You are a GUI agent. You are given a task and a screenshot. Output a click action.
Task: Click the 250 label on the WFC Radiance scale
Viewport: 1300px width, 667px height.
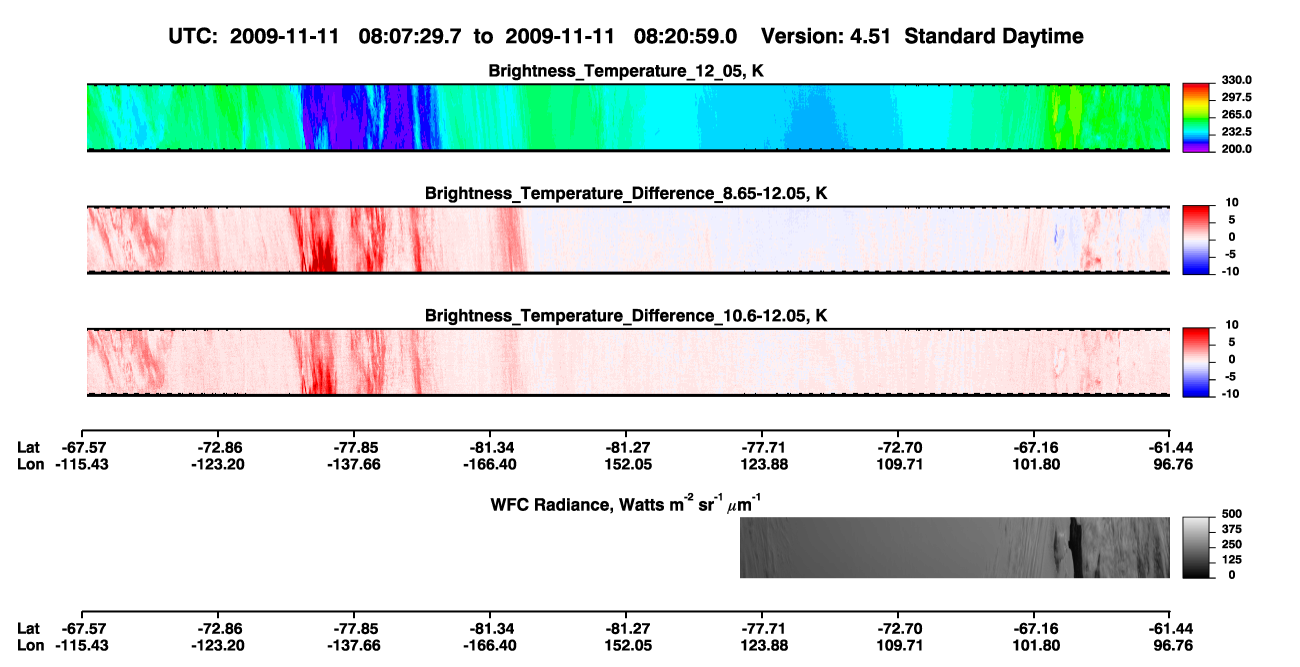point(1232,544)
